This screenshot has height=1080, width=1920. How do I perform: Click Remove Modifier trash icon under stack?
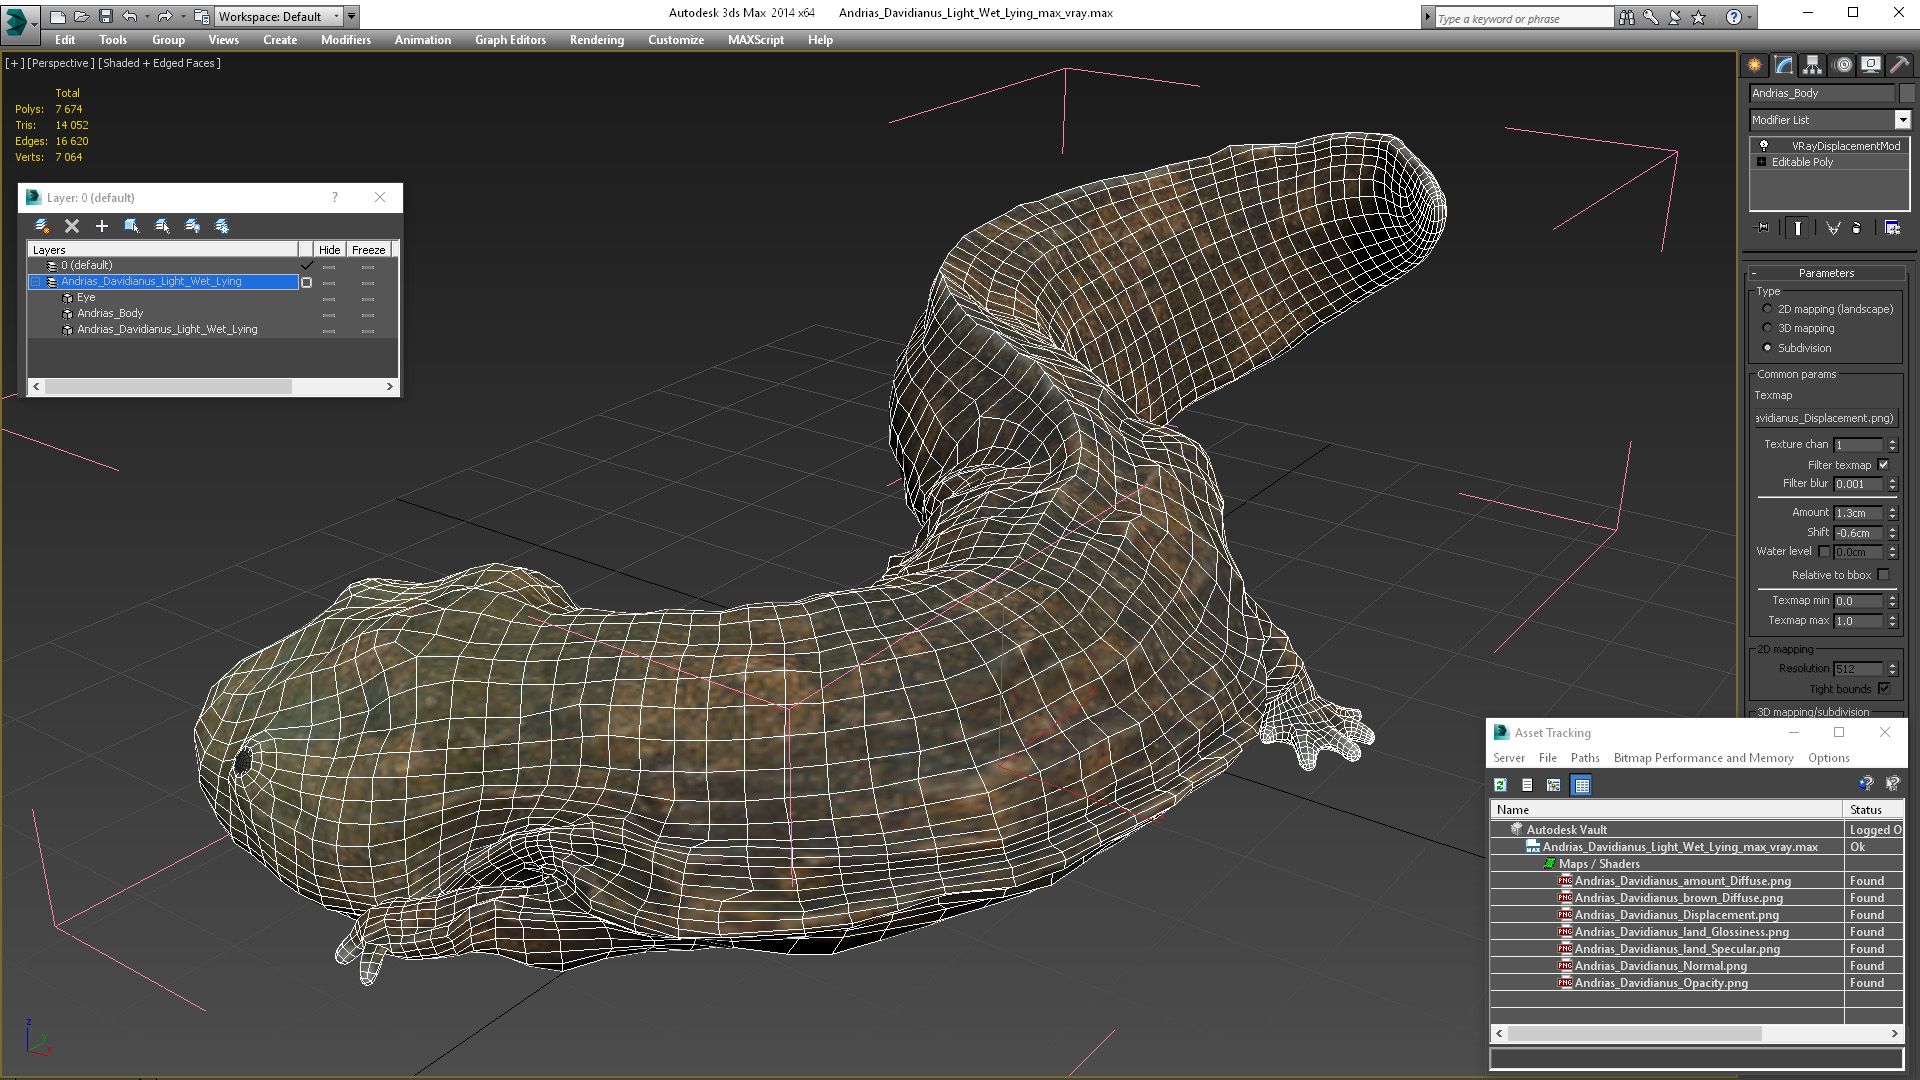(1857, 228)
